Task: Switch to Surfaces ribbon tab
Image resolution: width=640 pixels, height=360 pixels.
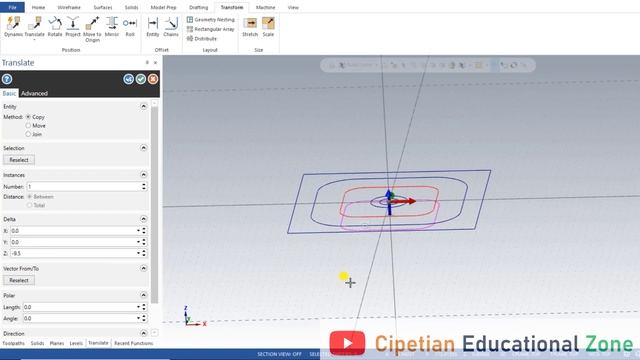Action: click(103, 7)
